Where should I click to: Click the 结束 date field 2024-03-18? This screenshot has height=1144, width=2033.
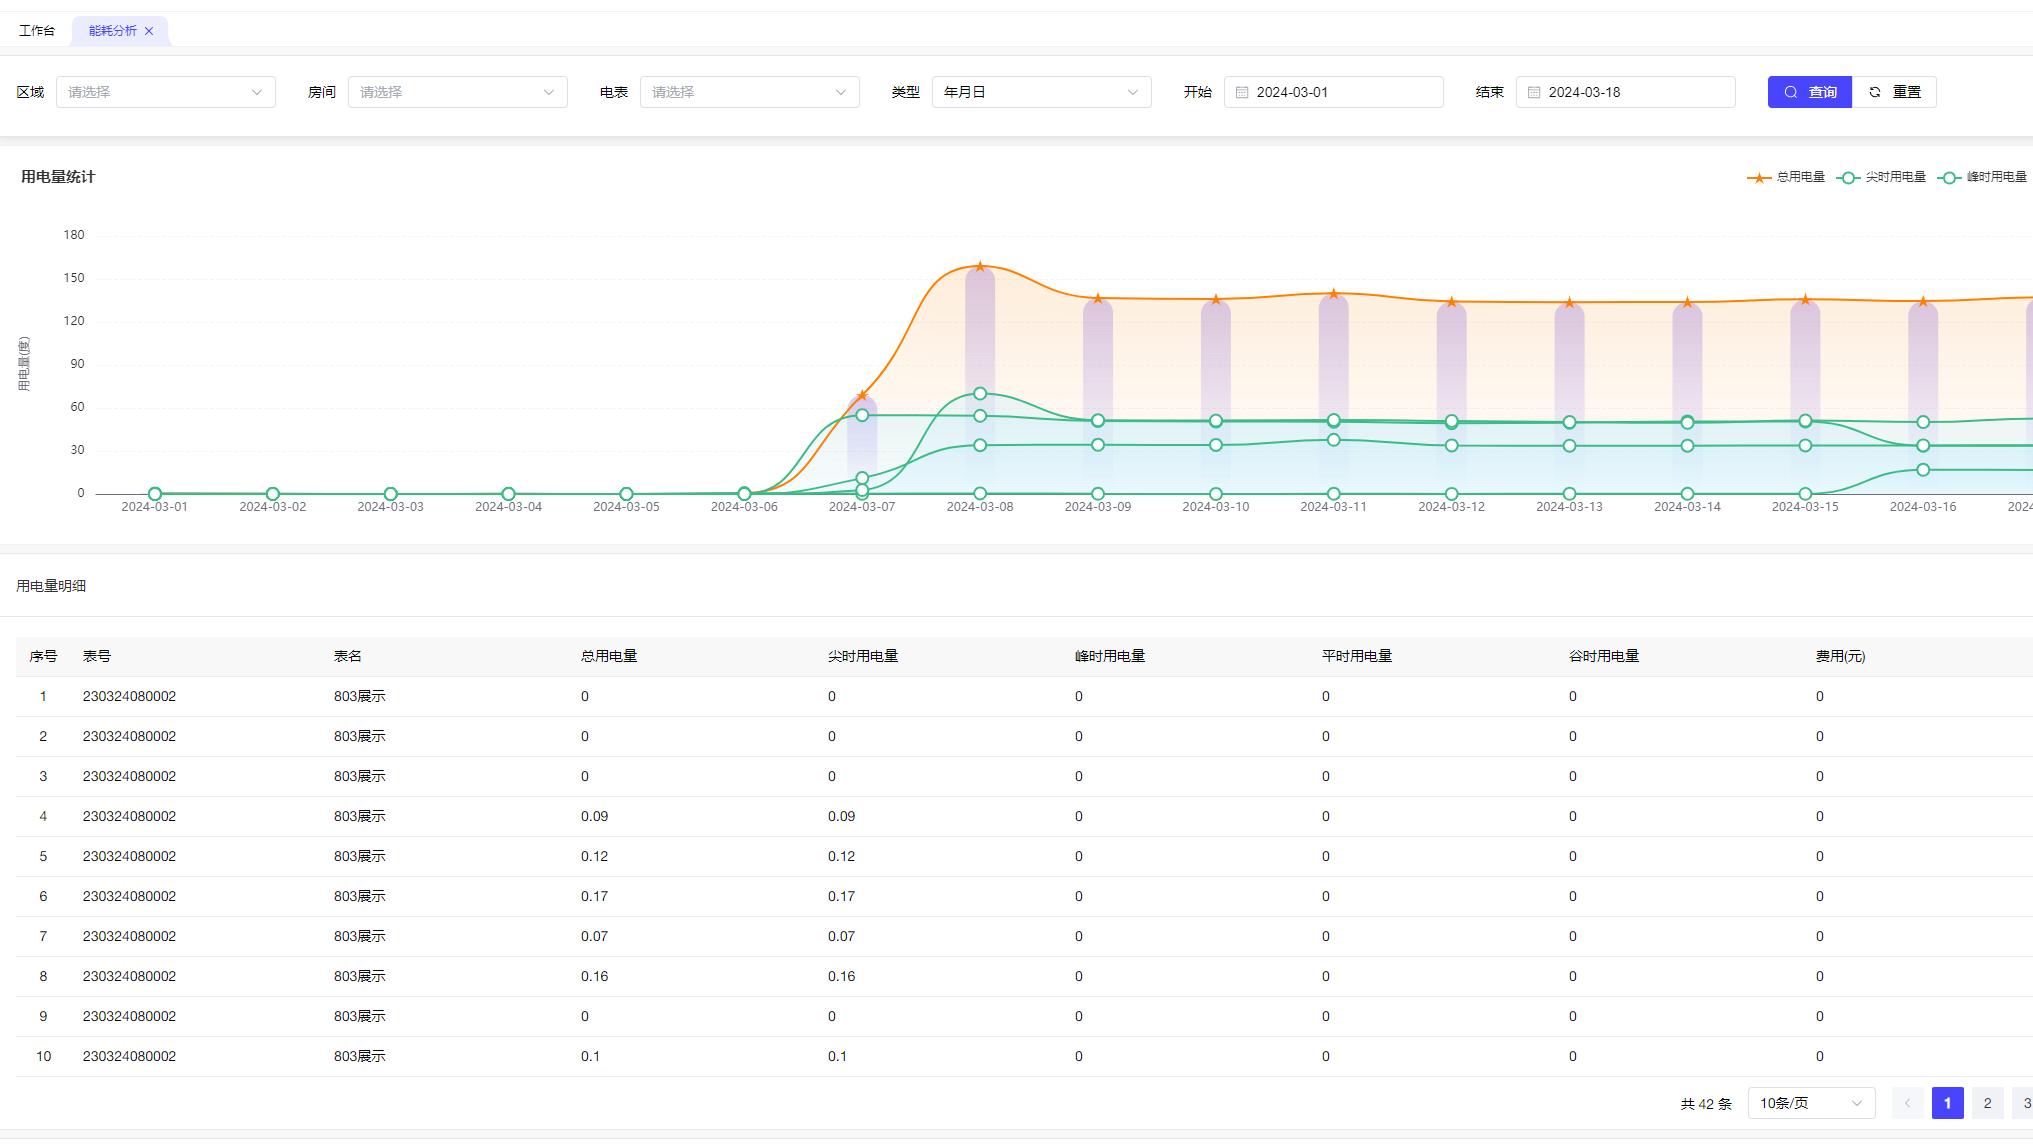click(x=1626, y=92)
